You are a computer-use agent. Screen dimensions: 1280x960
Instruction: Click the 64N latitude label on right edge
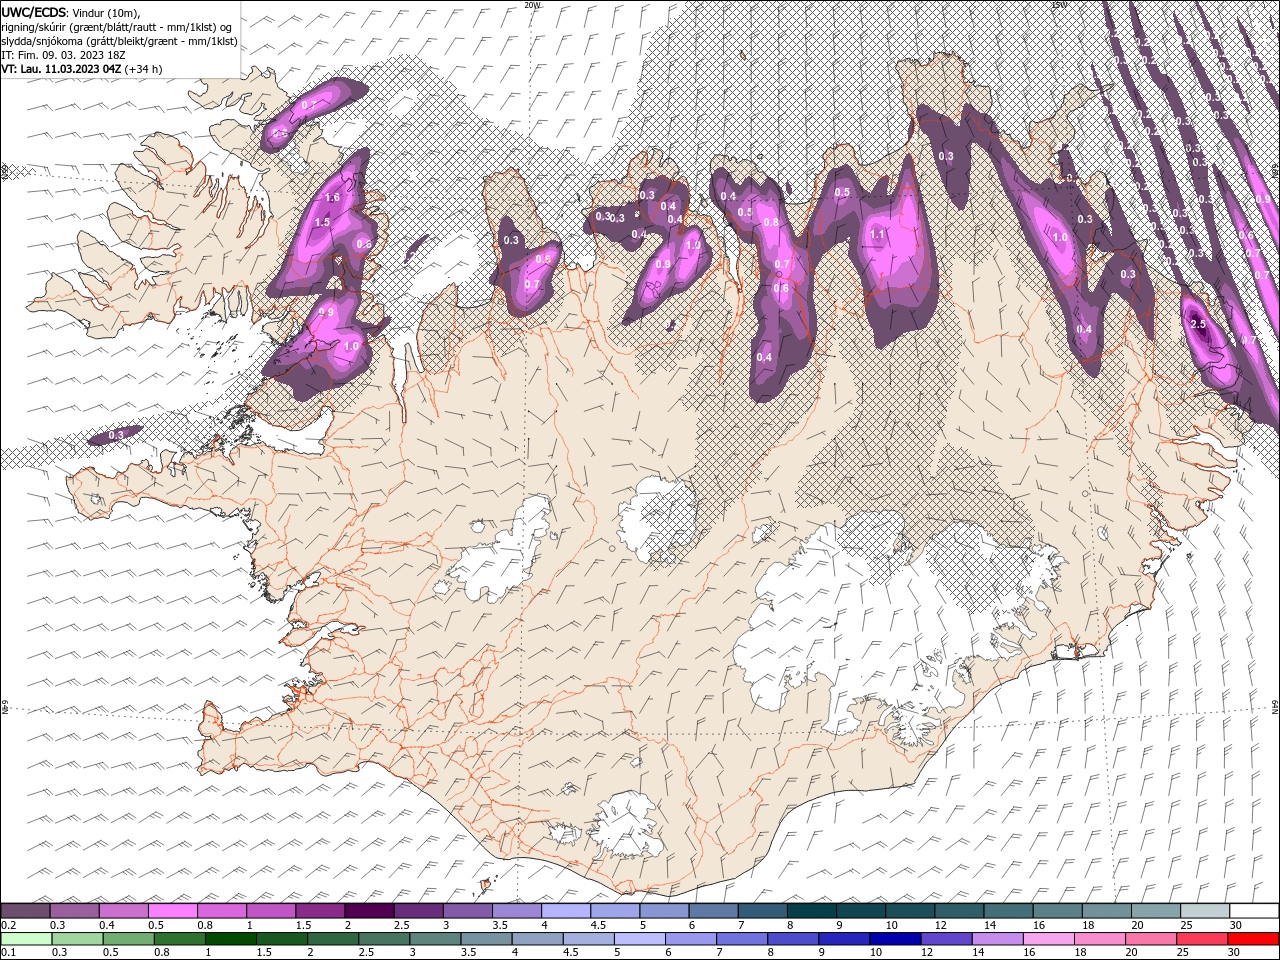(1275, 705)
